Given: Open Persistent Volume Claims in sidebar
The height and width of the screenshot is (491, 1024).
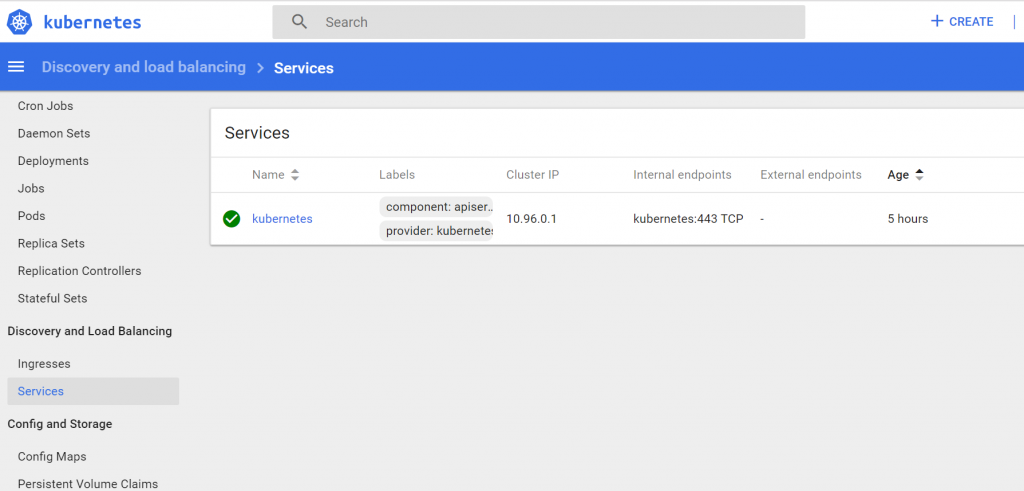Looking at the screenshot, I should (x=88, y=484).
